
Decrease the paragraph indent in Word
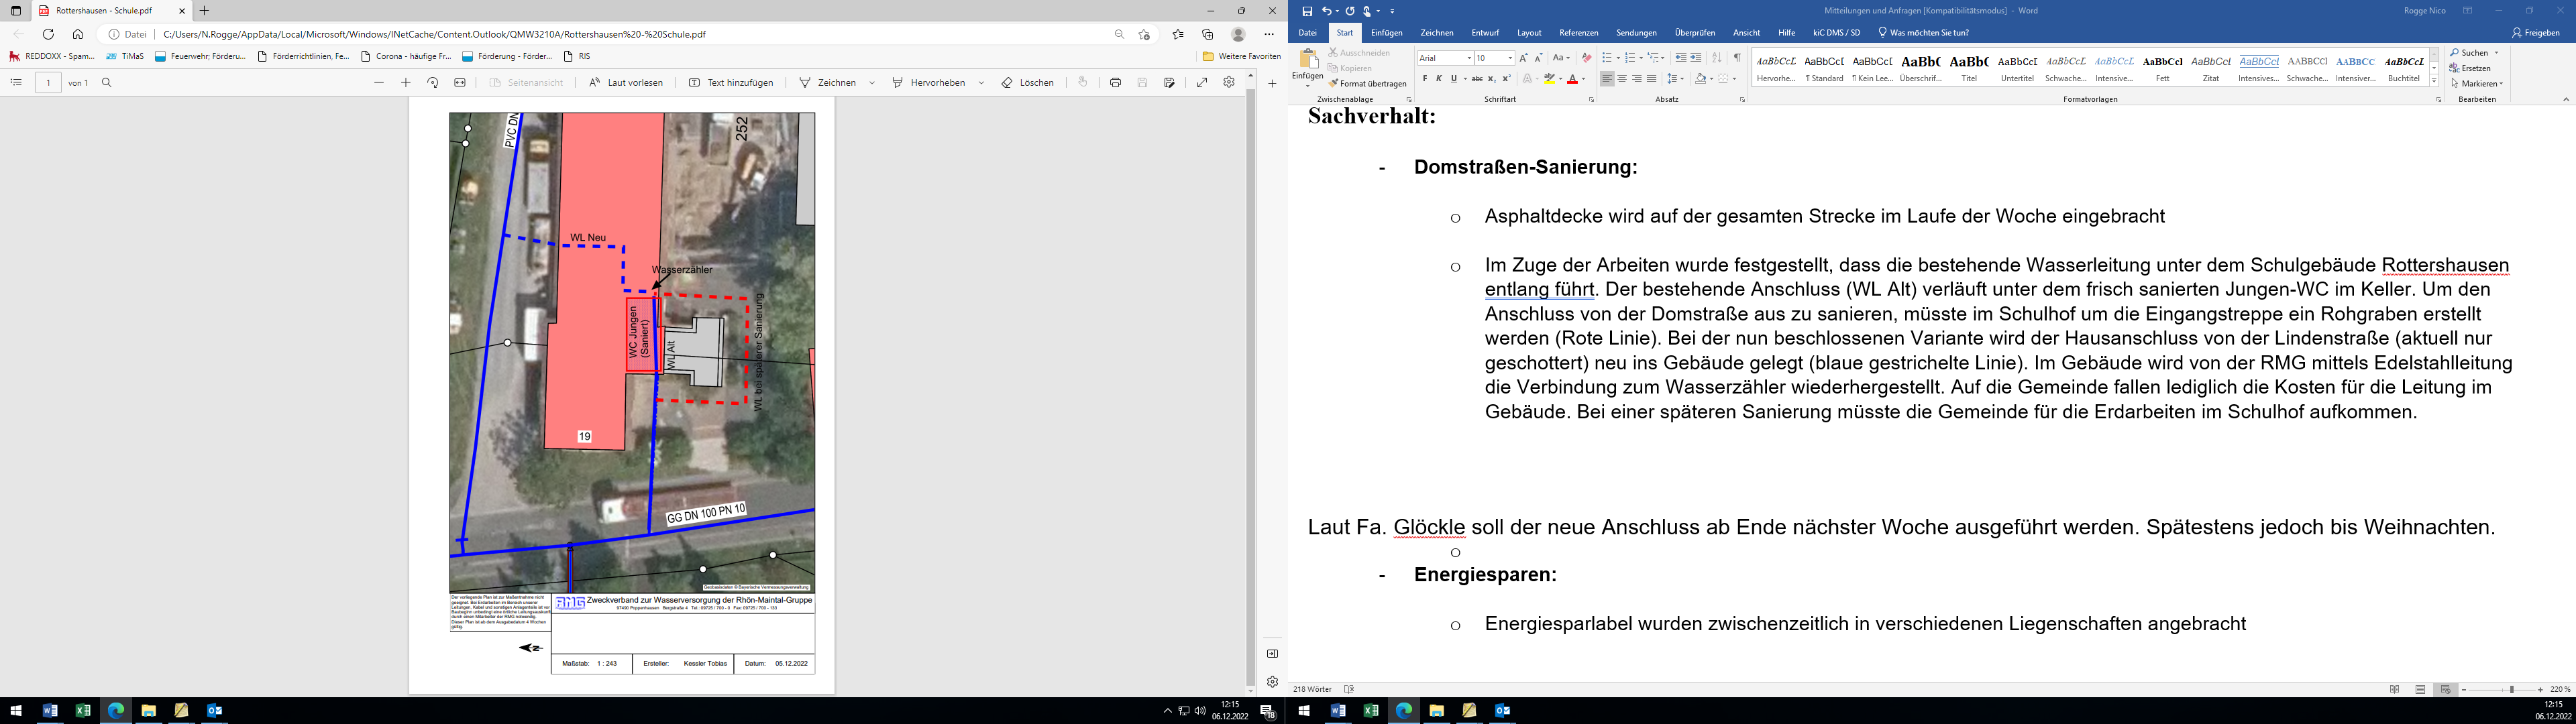click(x=1681, y=58)
